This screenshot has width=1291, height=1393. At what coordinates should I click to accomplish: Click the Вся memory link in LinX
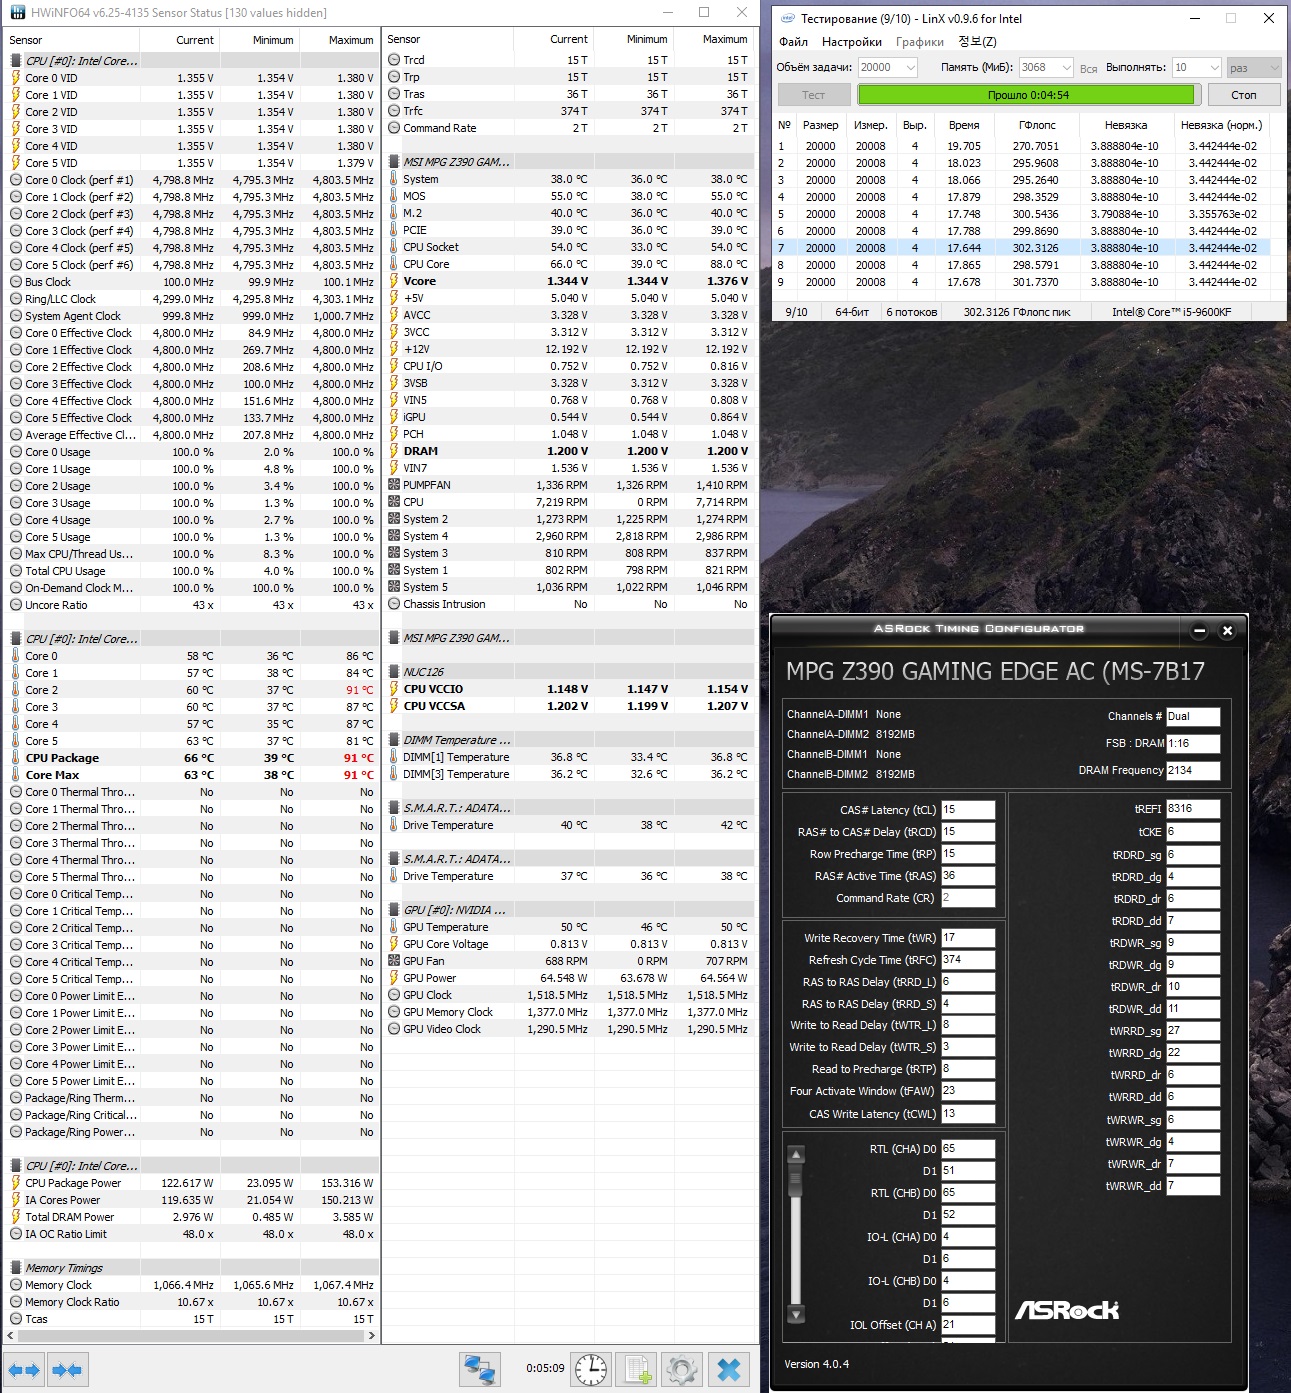click(1089, 69)
